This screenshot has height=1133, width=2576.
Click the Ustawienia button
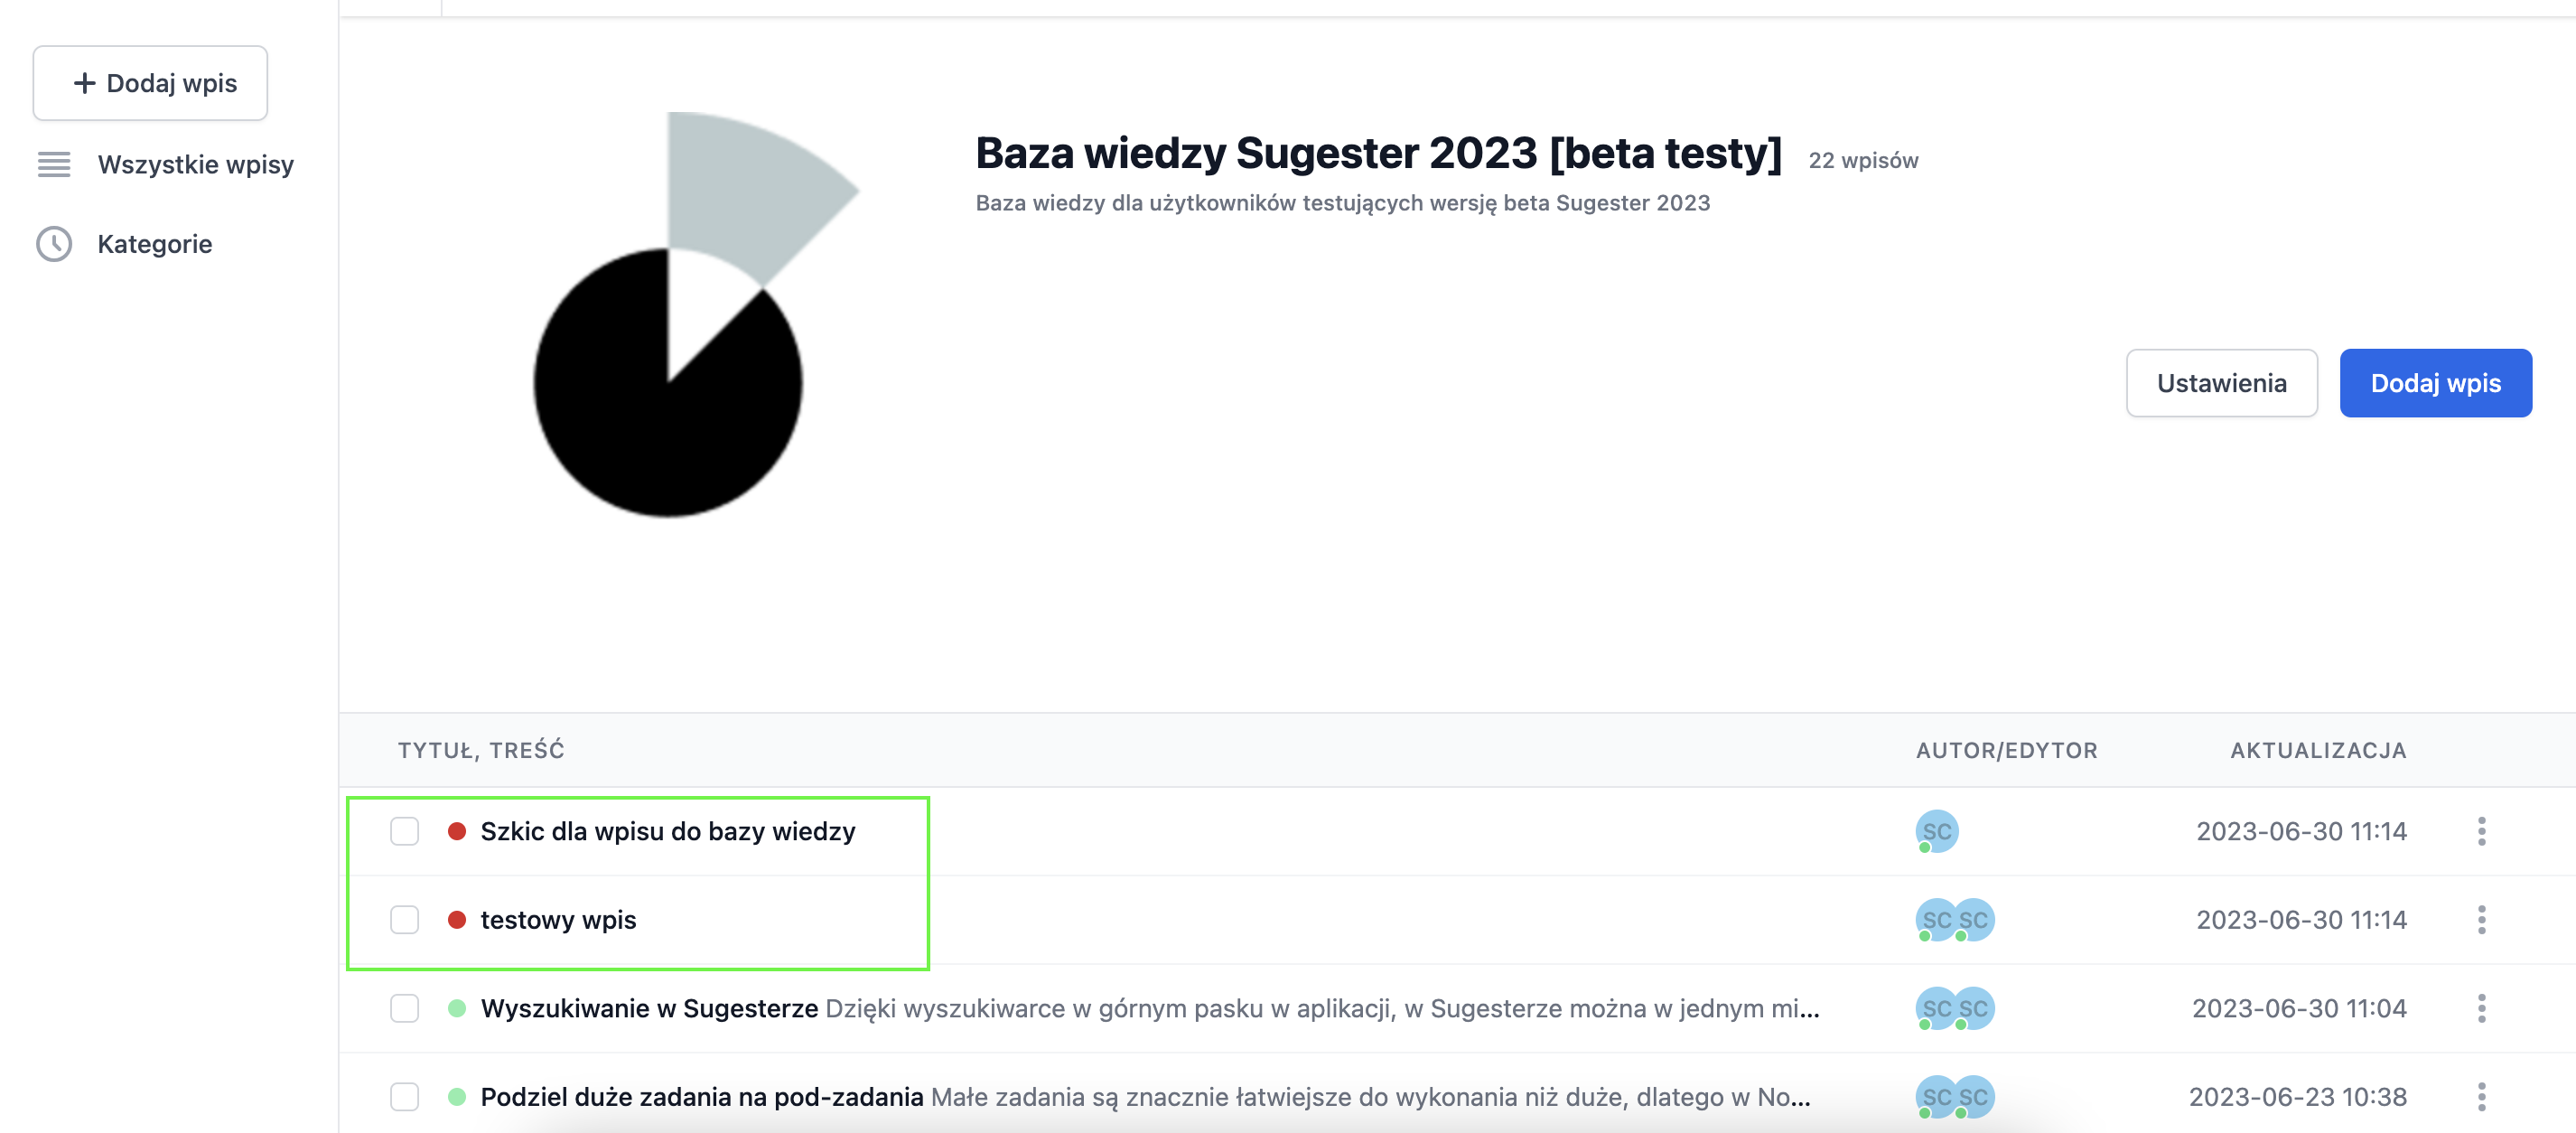[2221, 383]
